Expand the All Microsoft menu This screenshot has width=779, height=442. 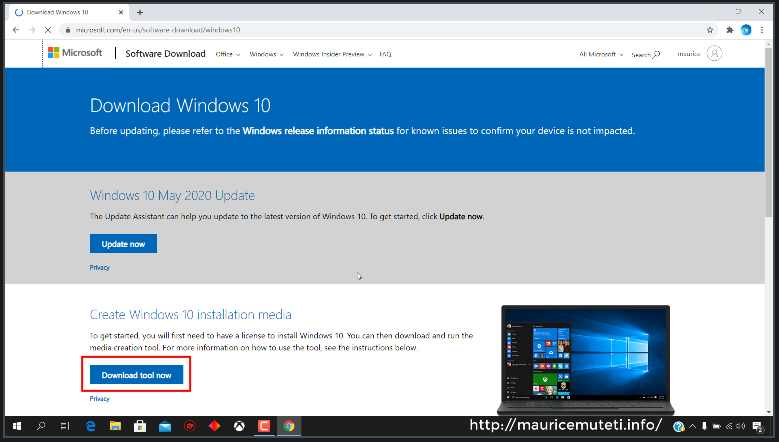tap(601, 54)
